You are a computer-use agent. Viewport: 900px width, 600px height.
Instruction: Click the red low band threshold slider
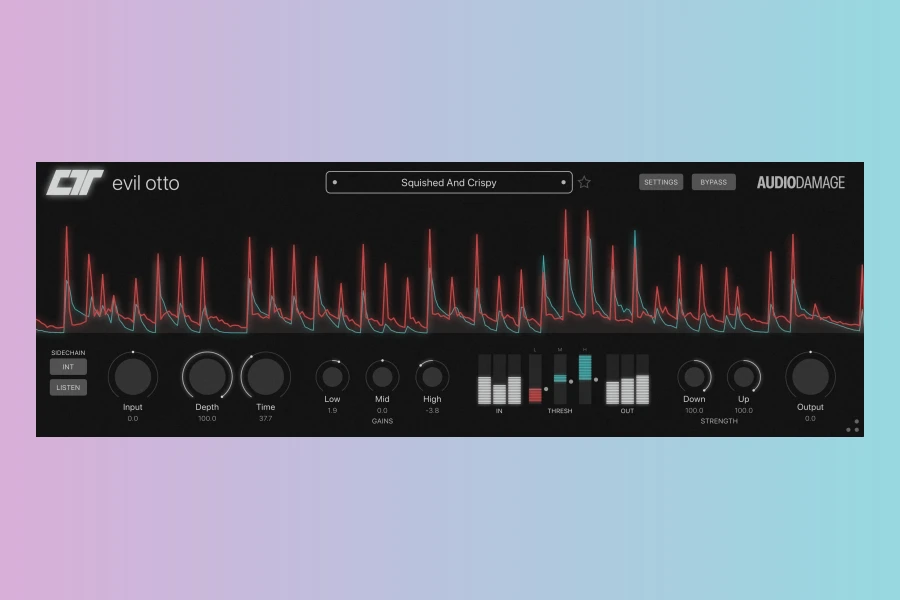coord(535,394)
